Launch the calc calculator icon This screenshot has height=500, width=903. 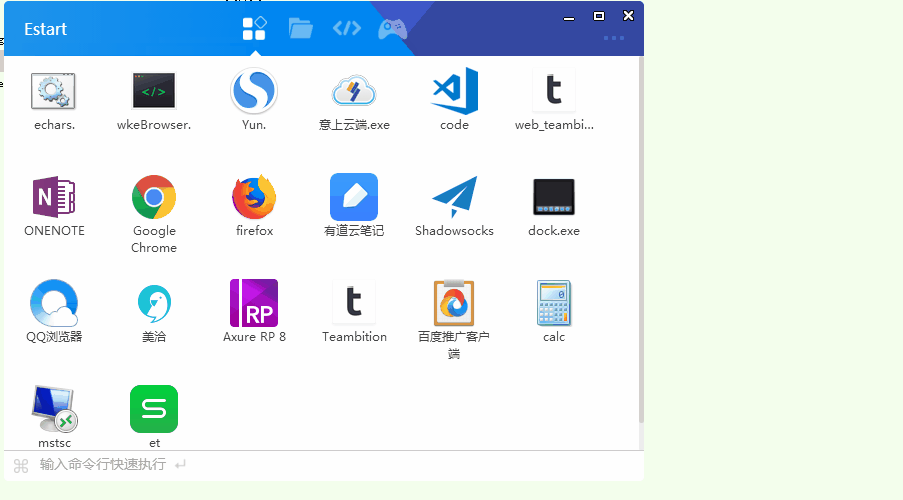click(554, 303)
